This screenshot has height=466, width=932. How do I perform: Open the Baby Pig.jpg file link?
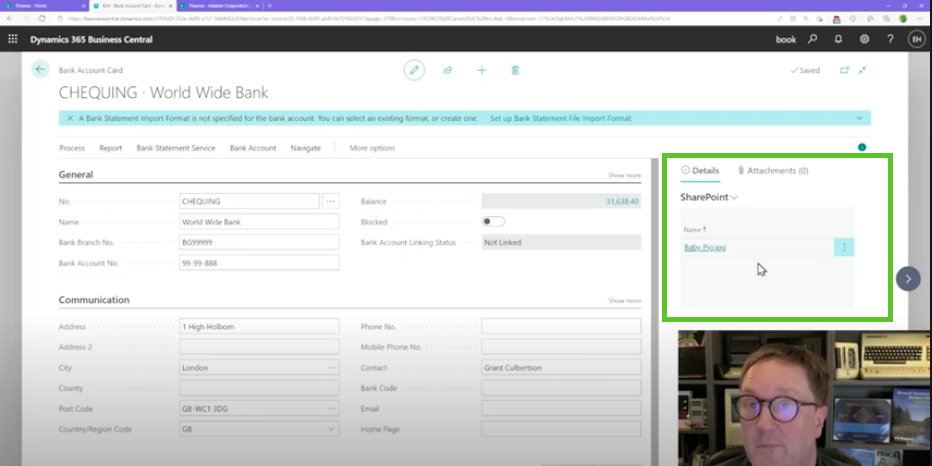coord(705,247)
